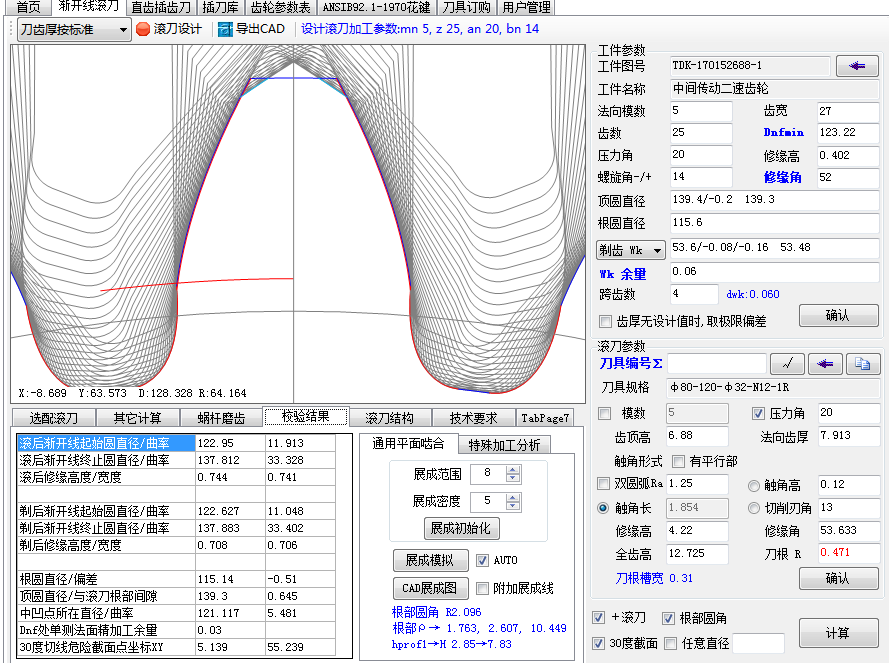The image size is (889, 663).
Task: Click the 工件名称 input field
Action: point(774,88)
